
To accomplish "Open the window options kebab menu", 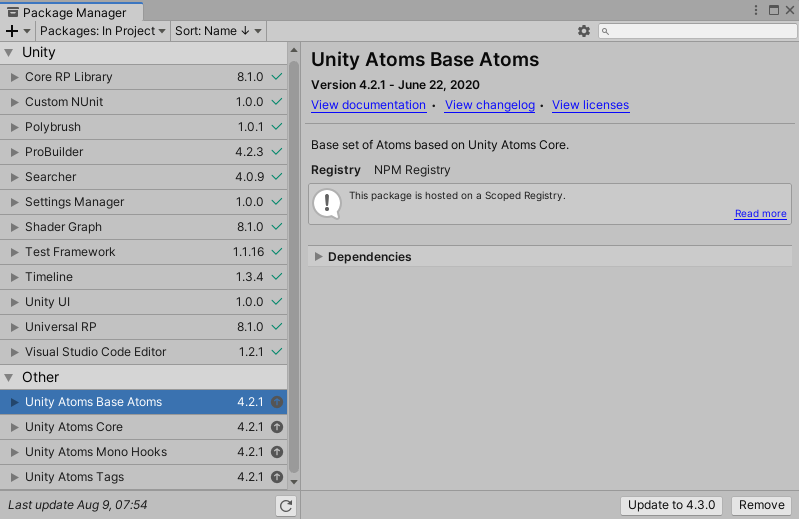I will [756, 10].
